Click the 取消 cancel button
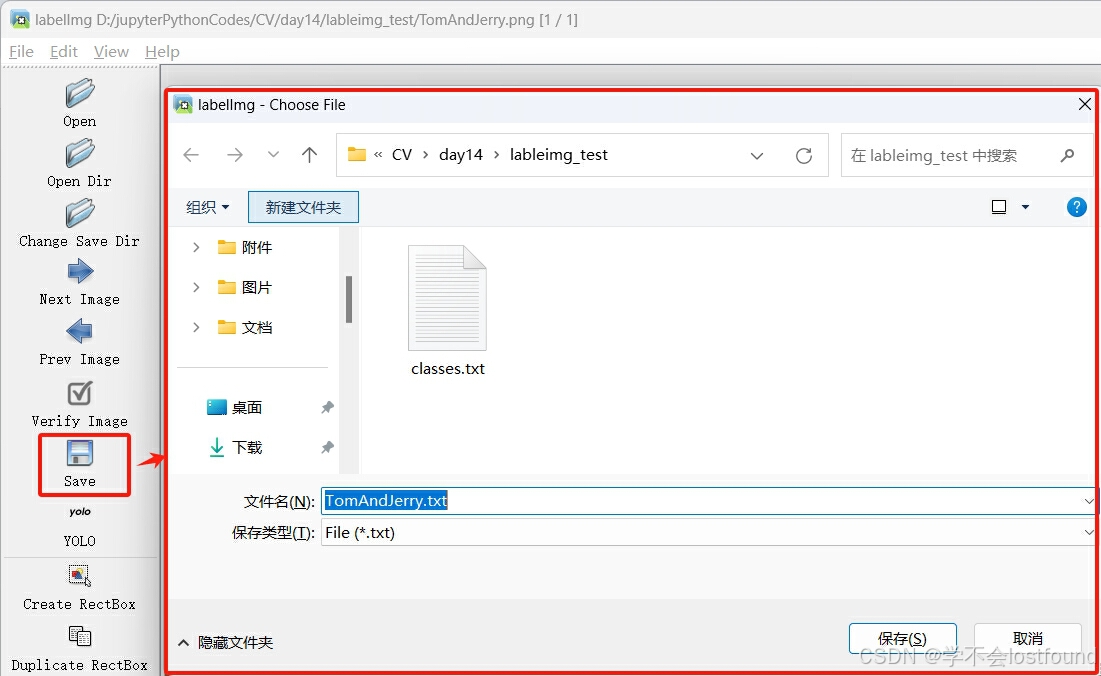This screenshot has height=676, width=1101. [x=1027, y=639]
